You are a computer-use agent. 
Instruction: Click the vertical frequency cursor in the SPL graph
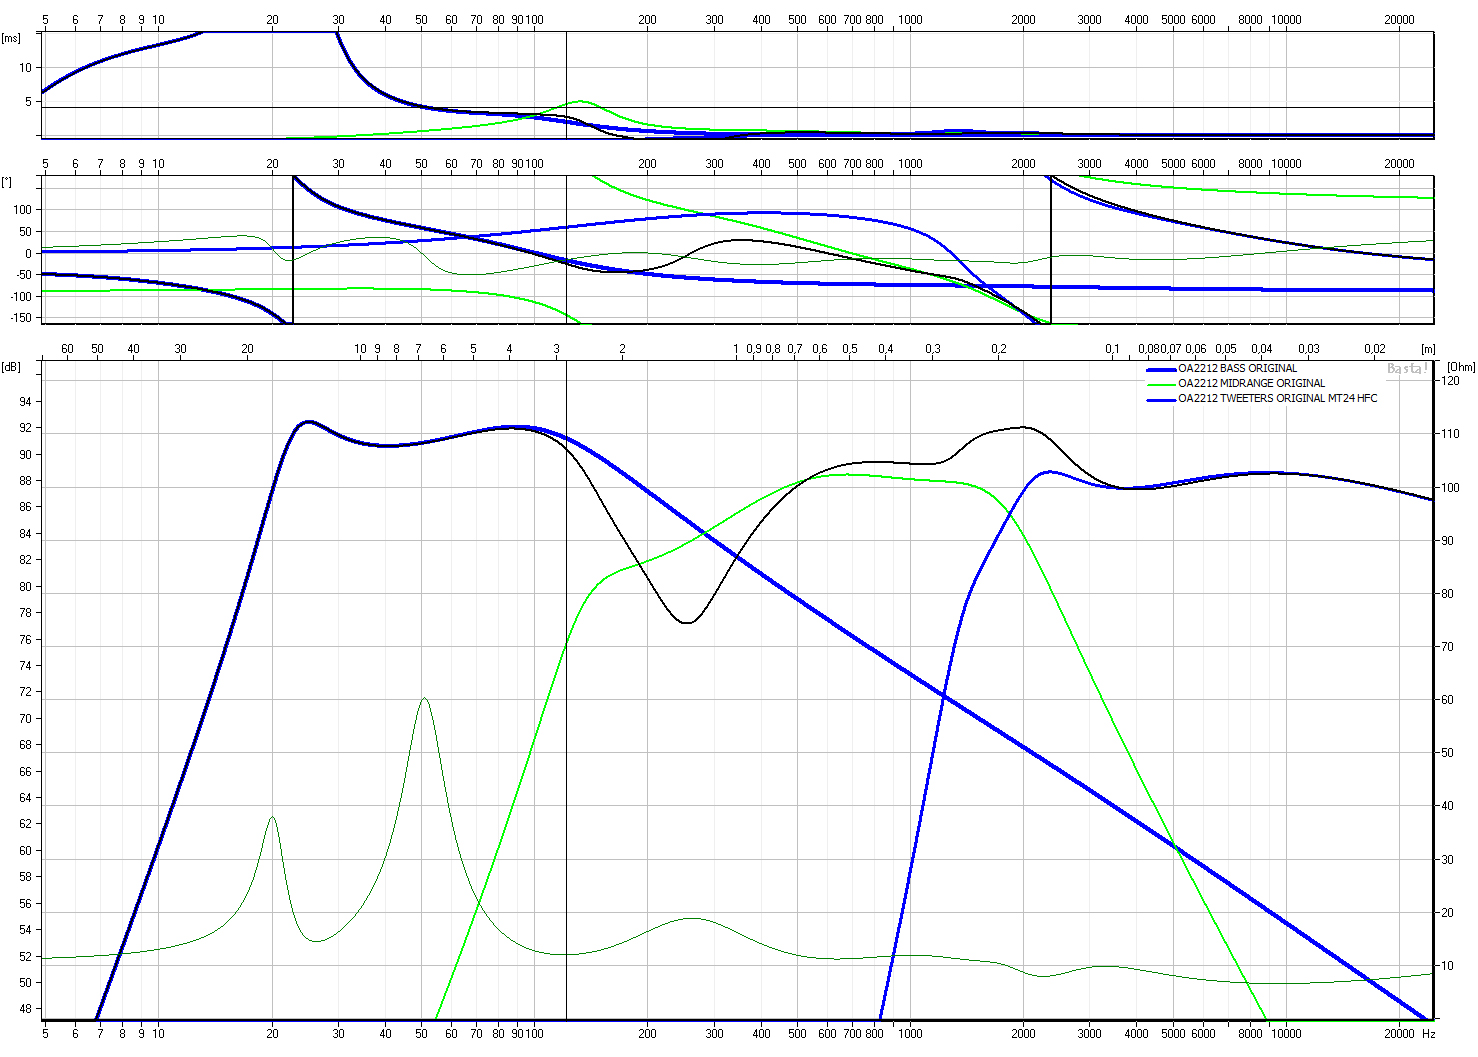pos(566,690)
